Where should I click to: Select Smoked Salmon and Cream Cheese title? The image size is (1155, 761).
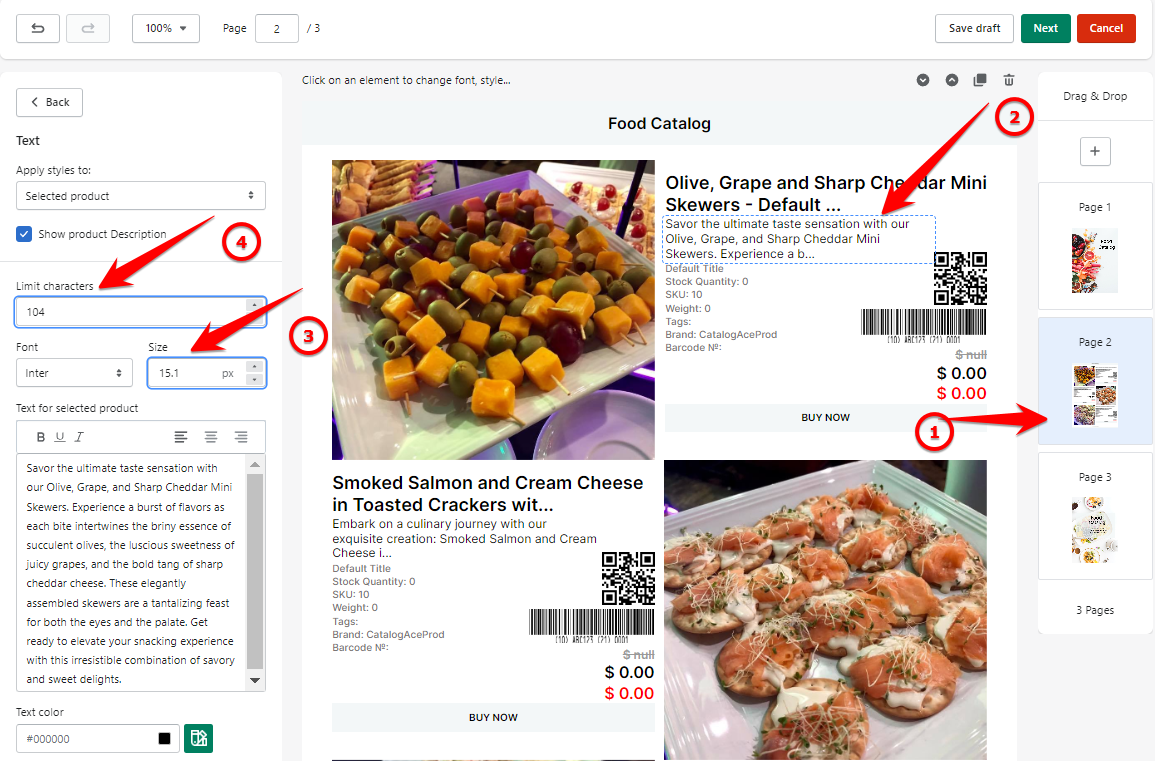click(x=488, y=494)
